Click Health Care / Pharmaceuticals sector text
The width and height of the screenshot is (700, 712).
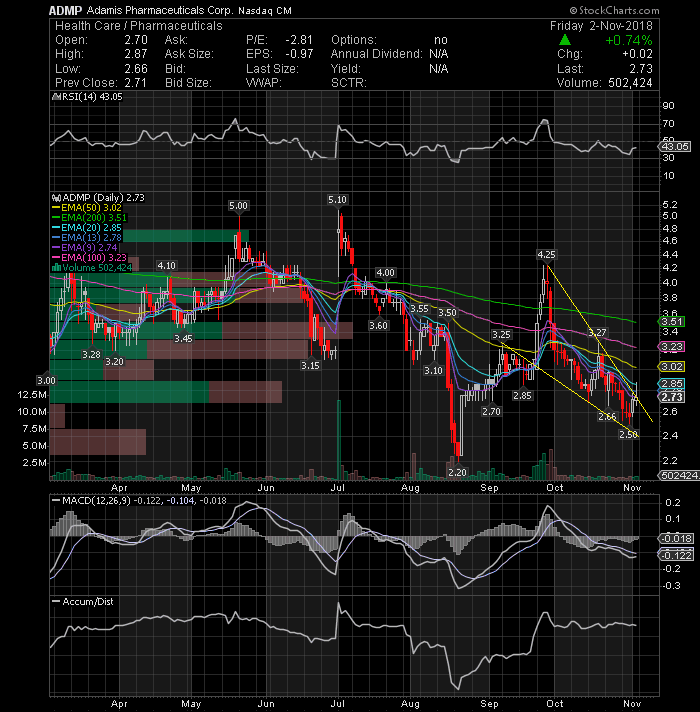pos(138,26)
